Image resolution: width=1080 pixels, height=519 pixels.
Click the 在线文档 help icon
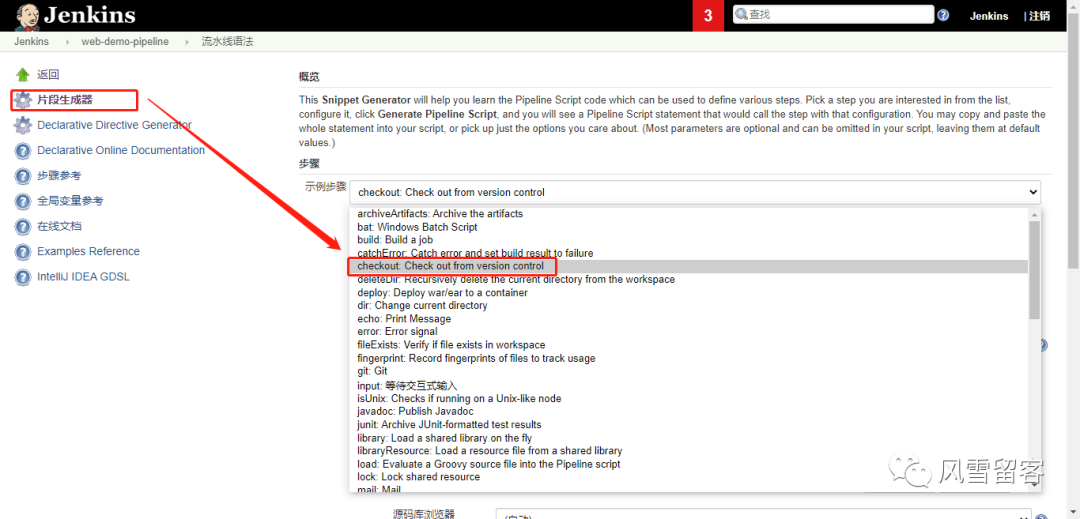click(23, 226)
